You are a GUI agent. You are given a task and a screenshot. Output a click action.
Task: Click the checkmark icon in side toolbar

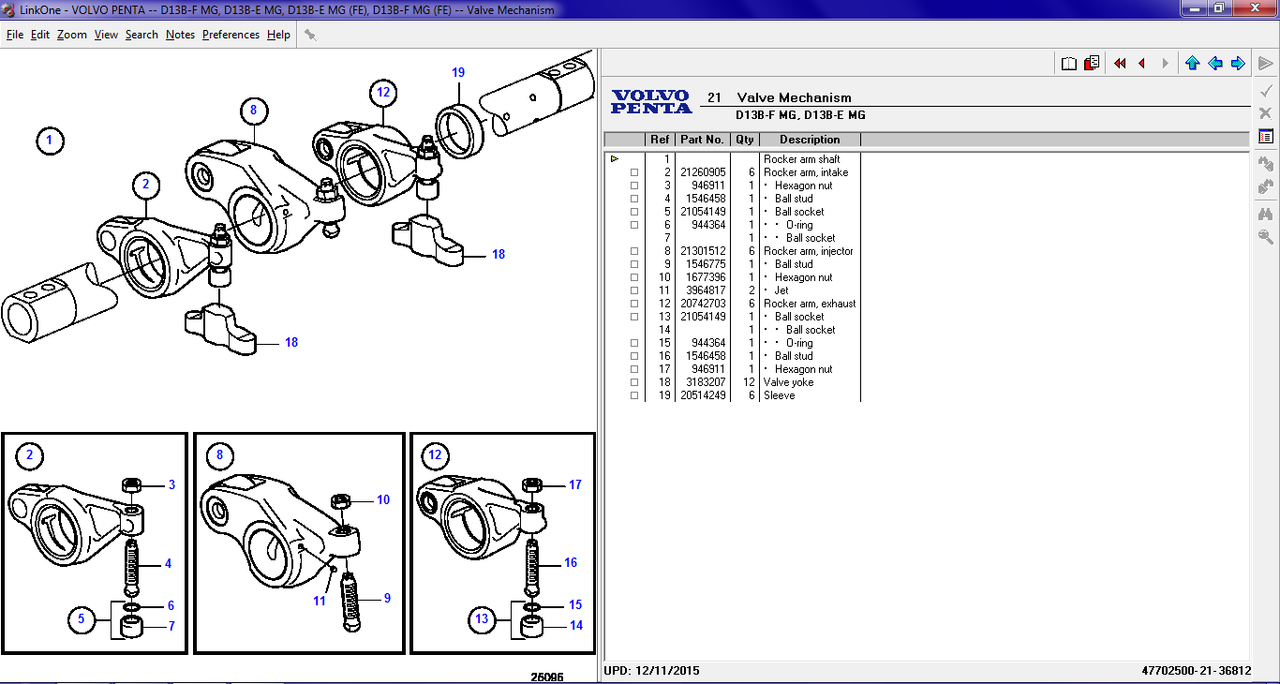(1265, 90)
